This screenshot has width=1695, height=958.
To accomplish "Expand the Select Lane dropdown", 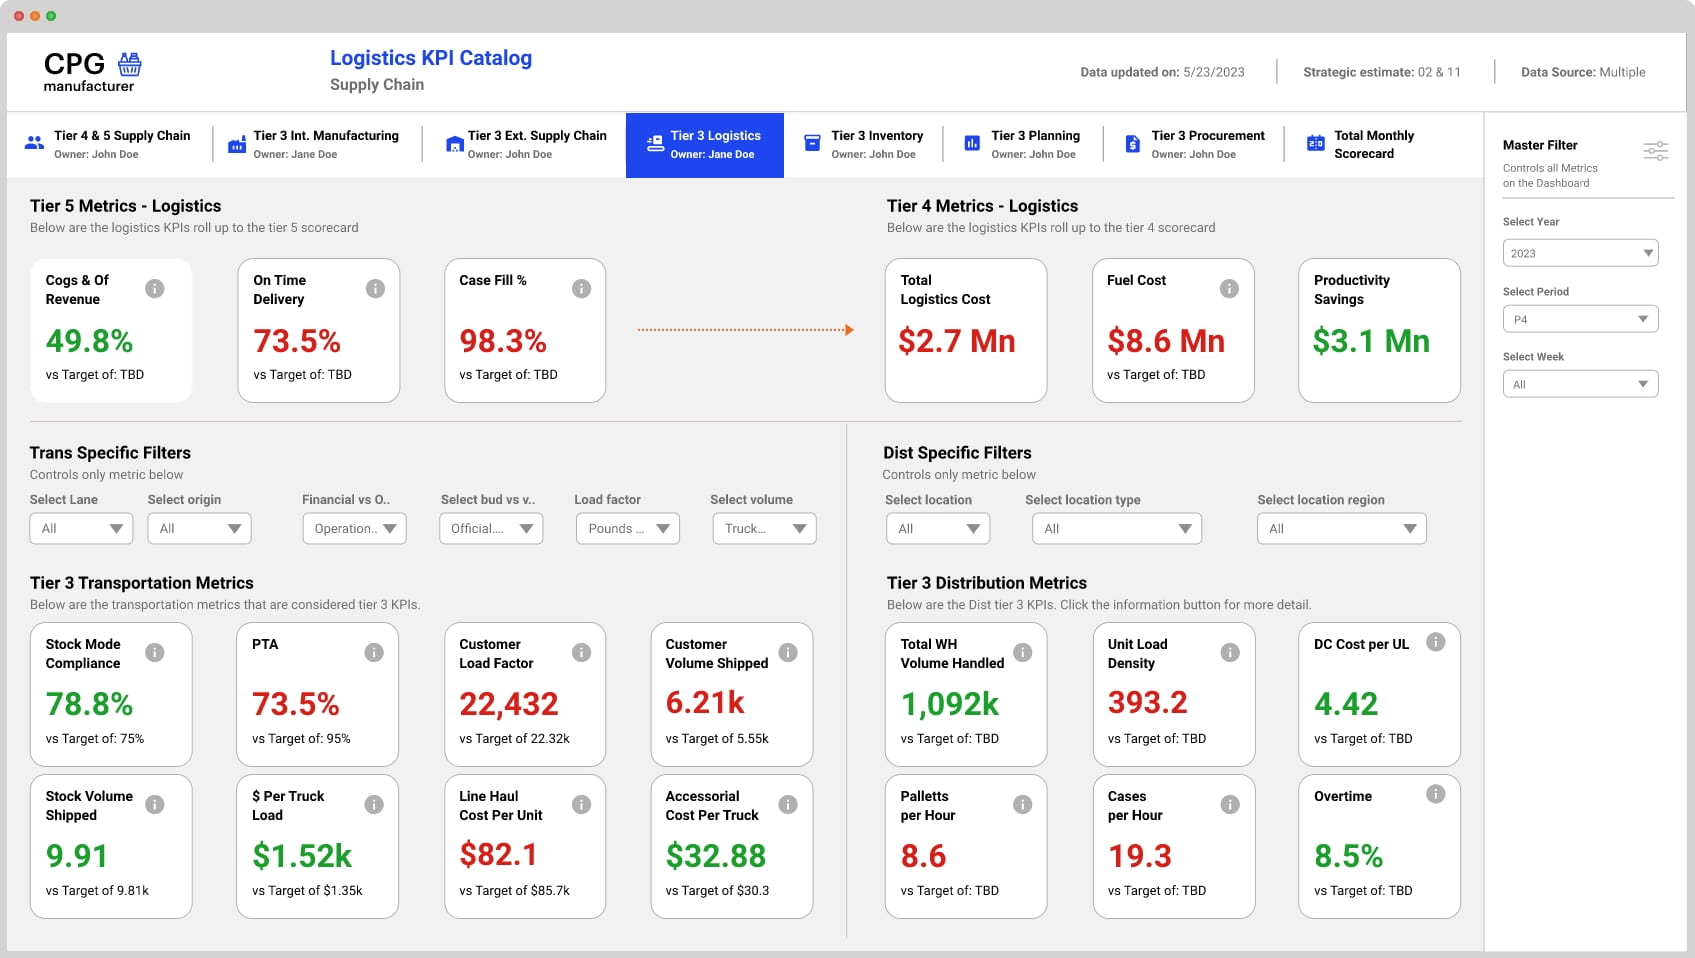I will [x=81, y=528].
